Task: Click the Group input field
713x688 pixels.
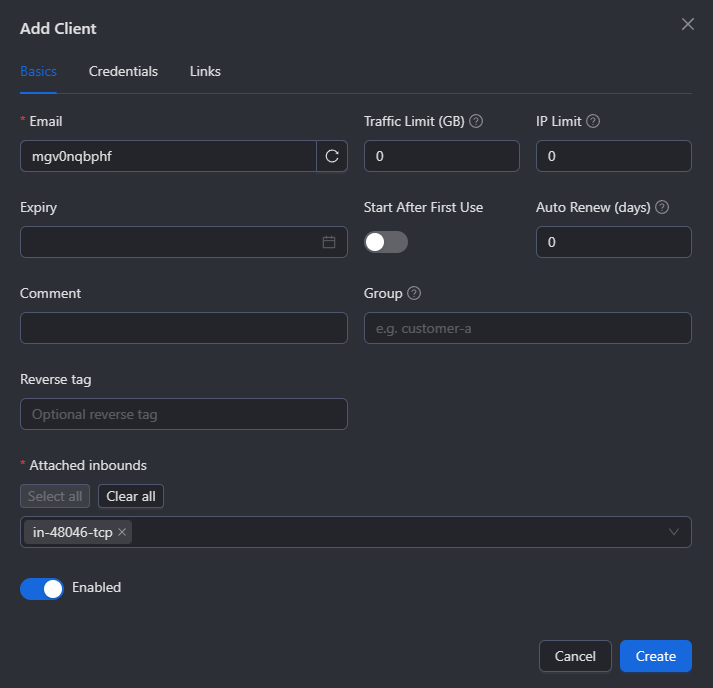Action: coord(528,328)
